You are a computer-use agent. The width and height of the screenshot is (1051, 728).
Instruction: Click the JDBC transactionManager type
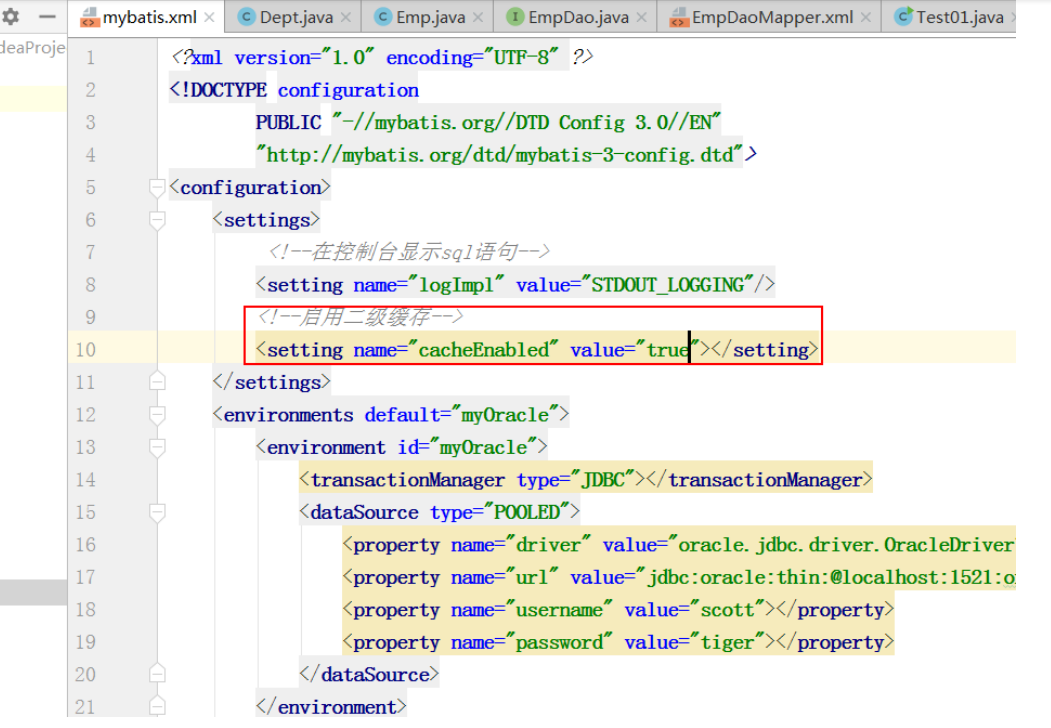603,480
